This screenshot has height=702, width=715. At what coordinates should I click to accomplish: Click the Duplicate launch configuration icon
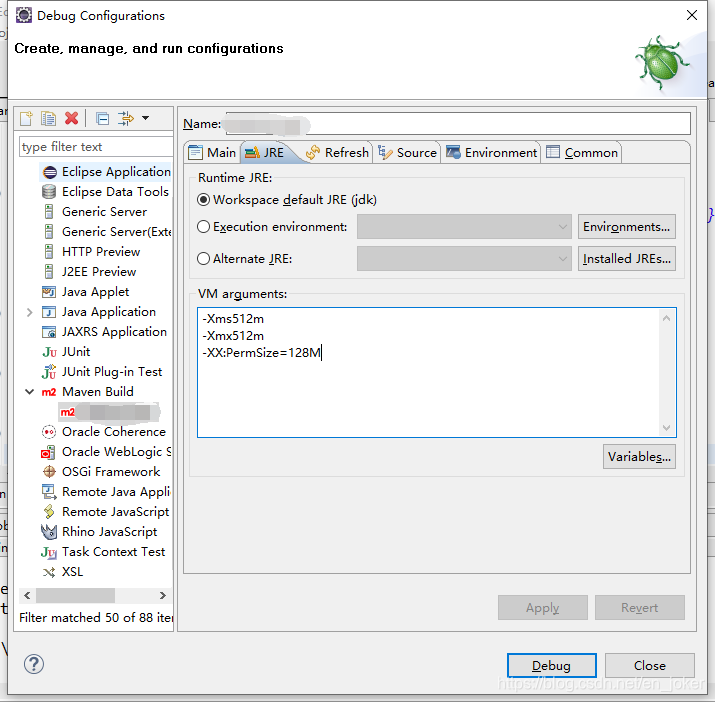(x=48, y=119)
